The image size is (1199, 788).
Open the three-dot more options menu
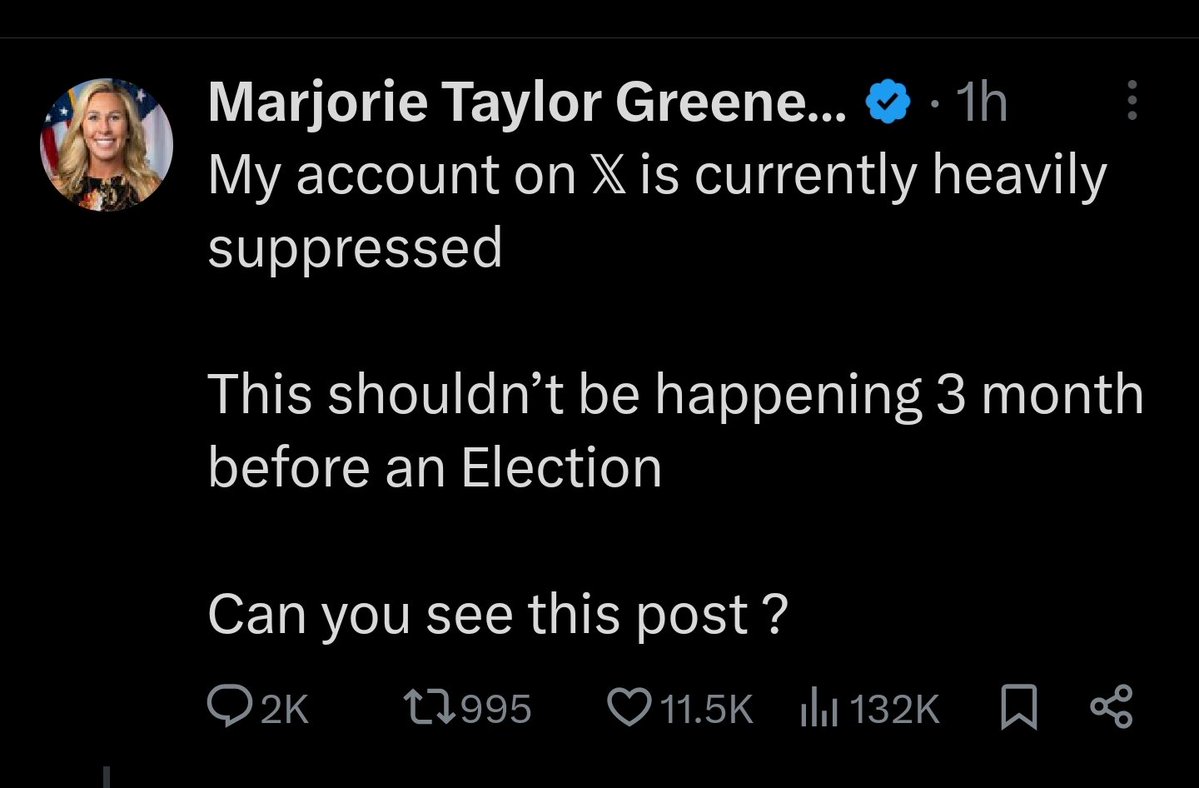tap(1132, 101)
